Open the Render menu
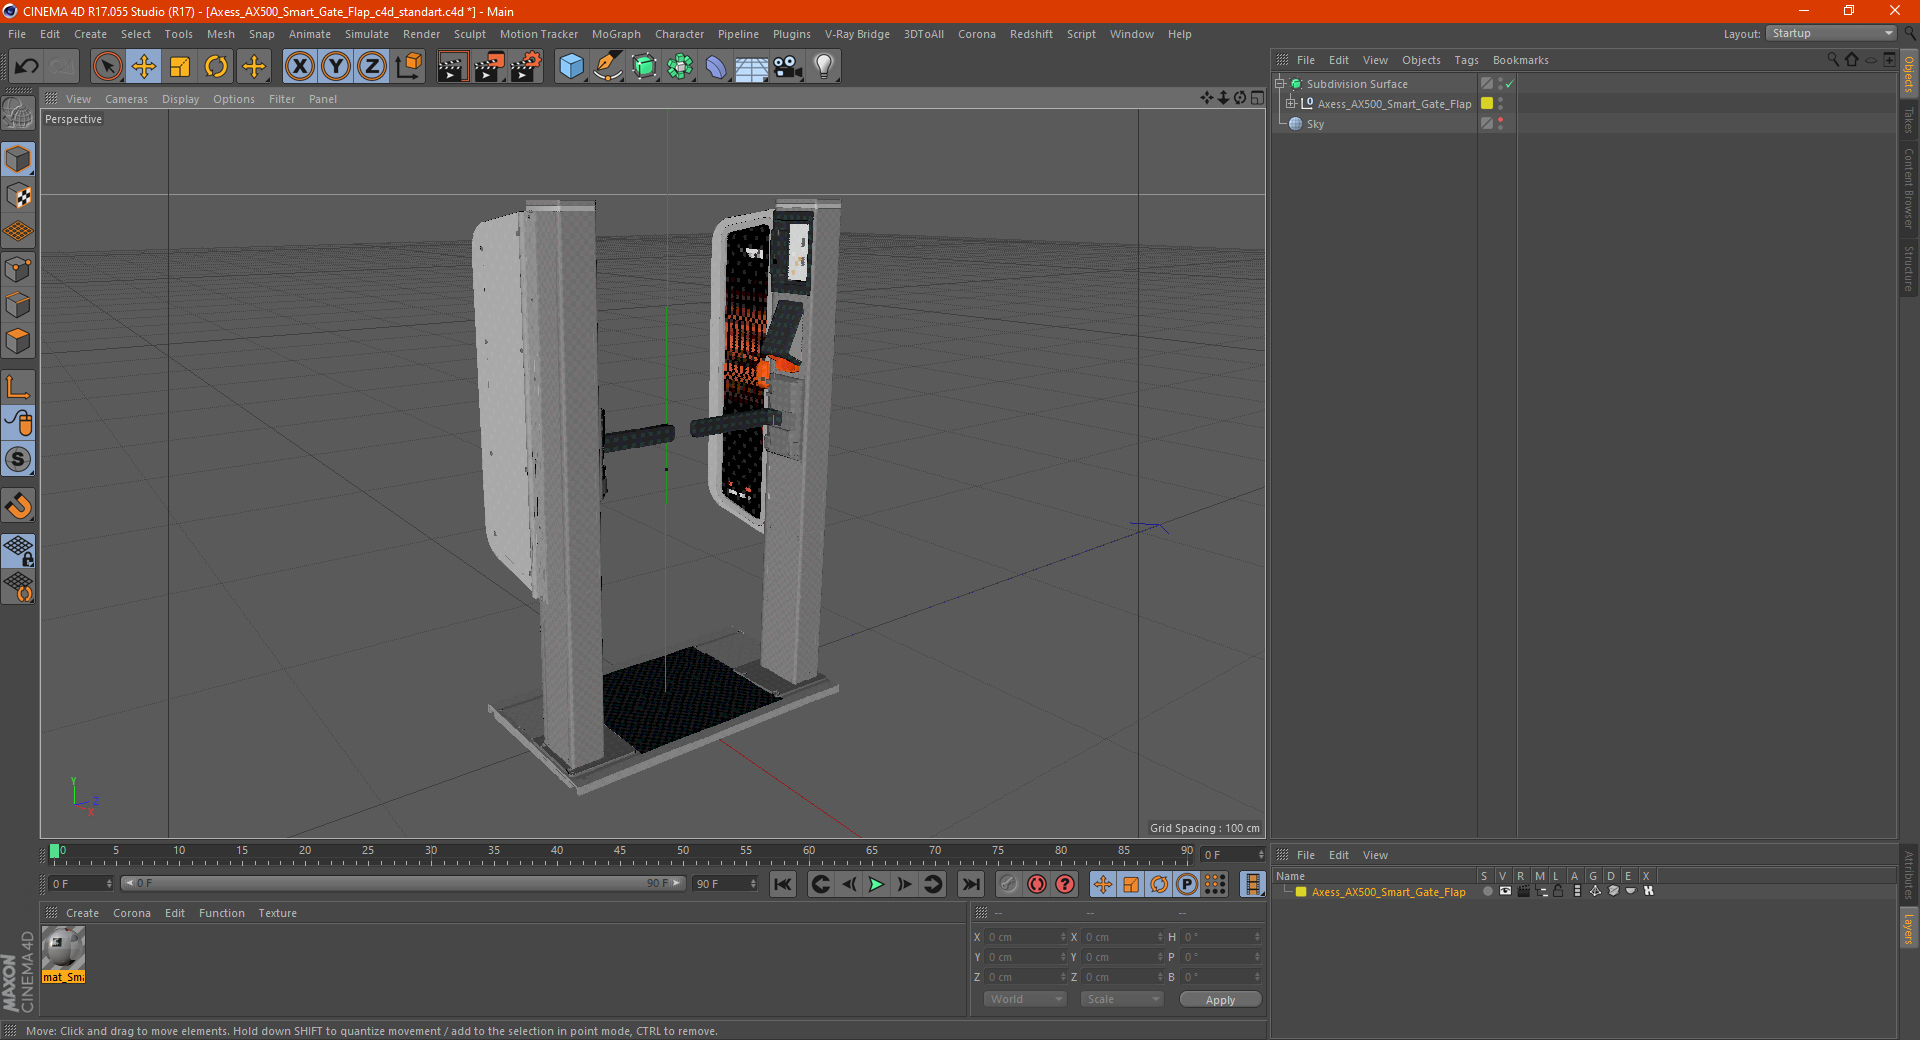This screenshot has width=1920, height=1040. pos(421,34)
